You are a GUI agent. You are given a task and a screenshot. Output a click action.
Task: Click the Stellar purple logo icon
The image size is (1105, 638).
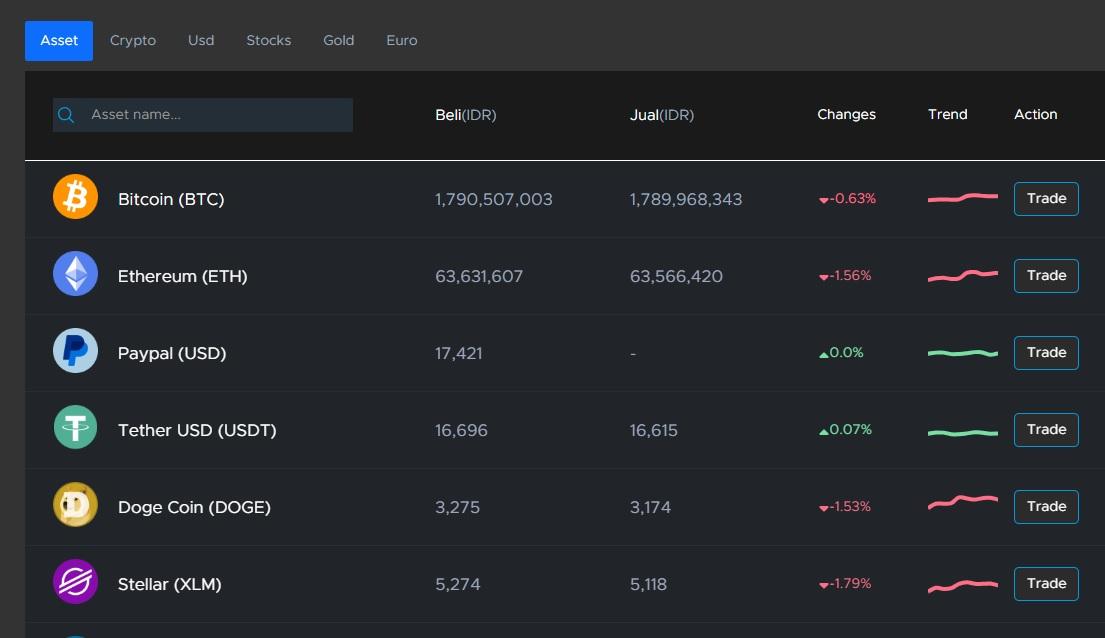click(x=75, y=582)
